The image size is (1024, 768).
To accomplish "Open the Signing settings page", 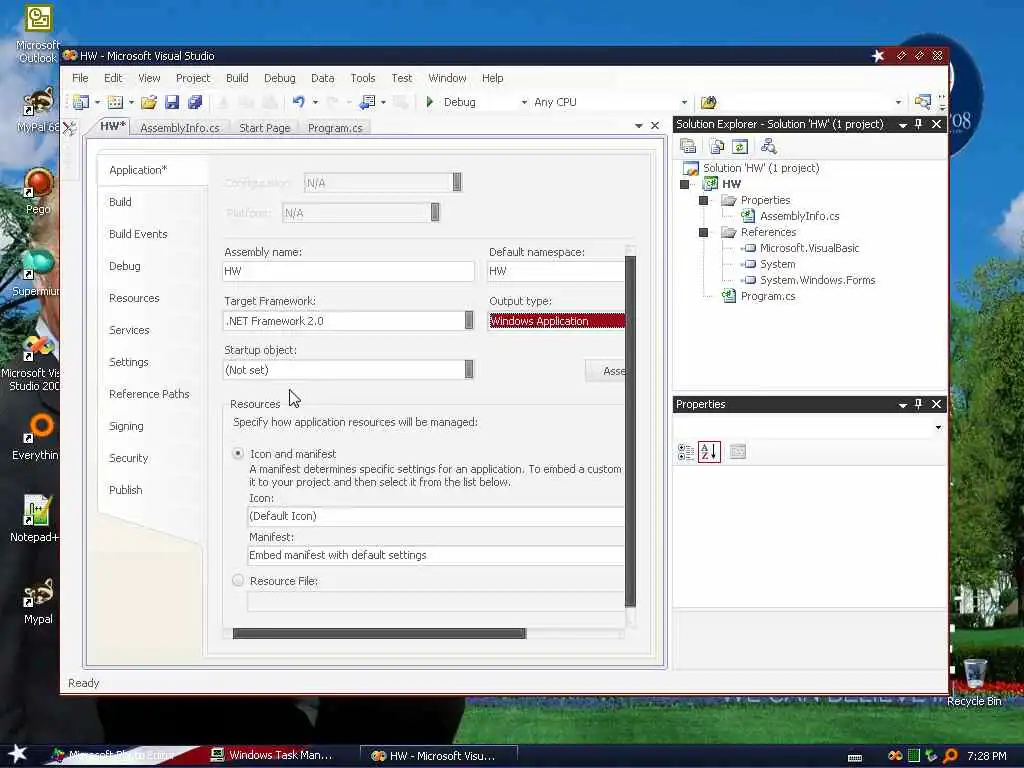I will pyautogui.click(x=126, y=426).
